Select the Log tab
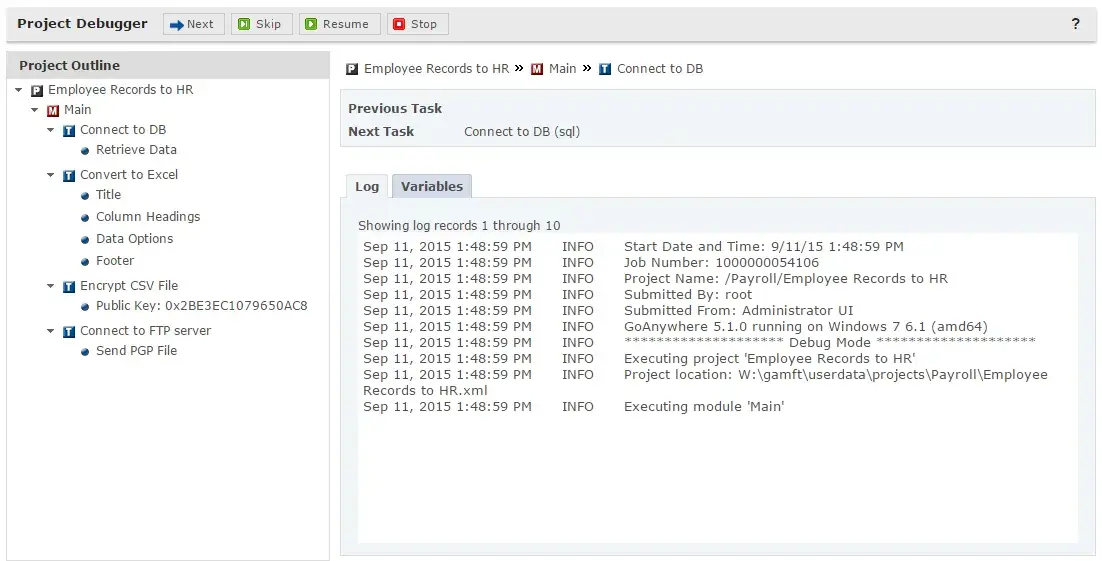The width and height of the screenshot is (1102, 561). tap(367, 186)
